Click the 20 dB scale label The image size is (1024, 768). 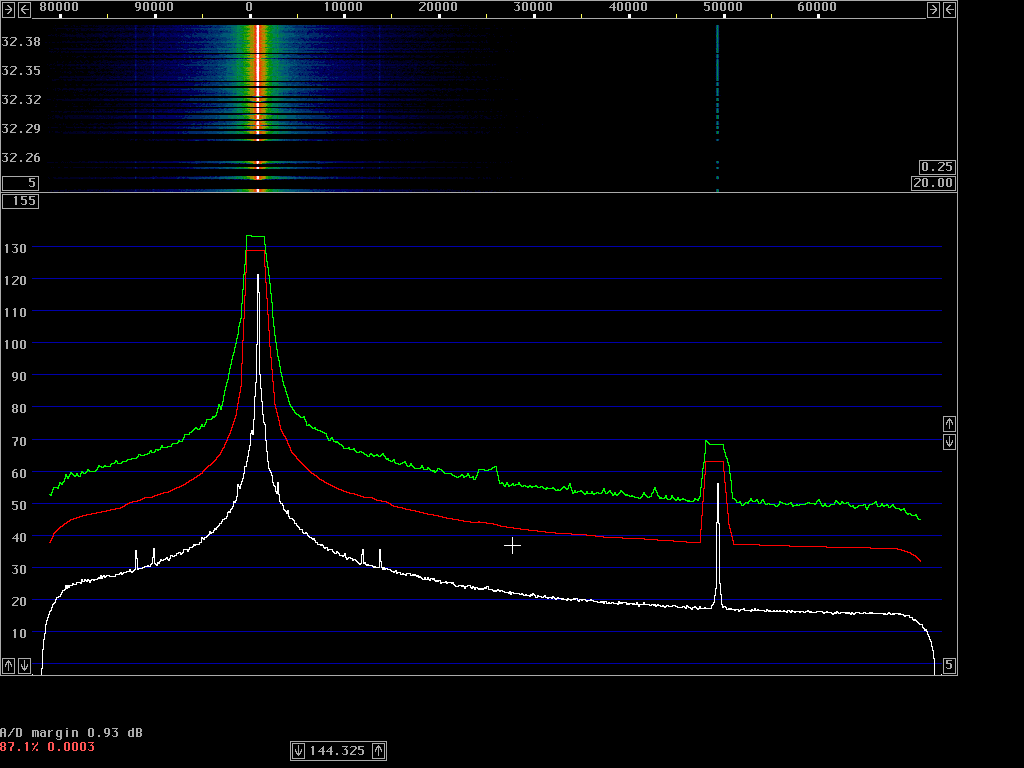pyautogui.click(x=19, y=601)
